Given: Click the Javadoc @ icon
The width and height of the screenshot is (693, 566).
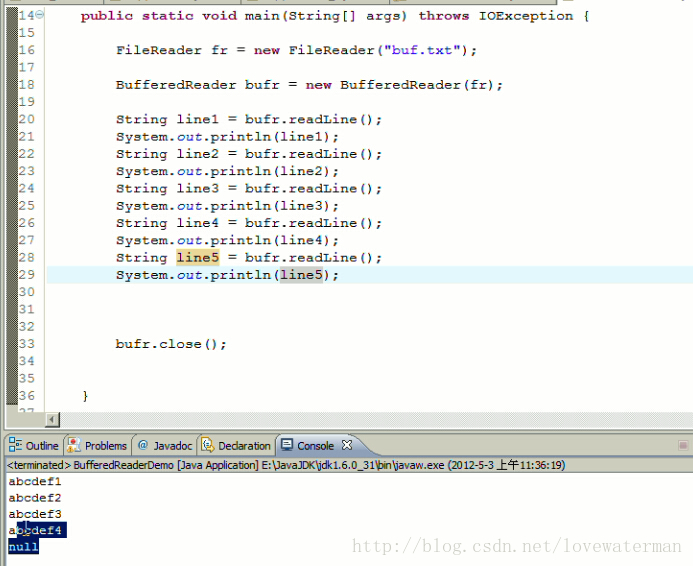Looking at the screenshot, I should pyautogui.click(x=143, y=445).
